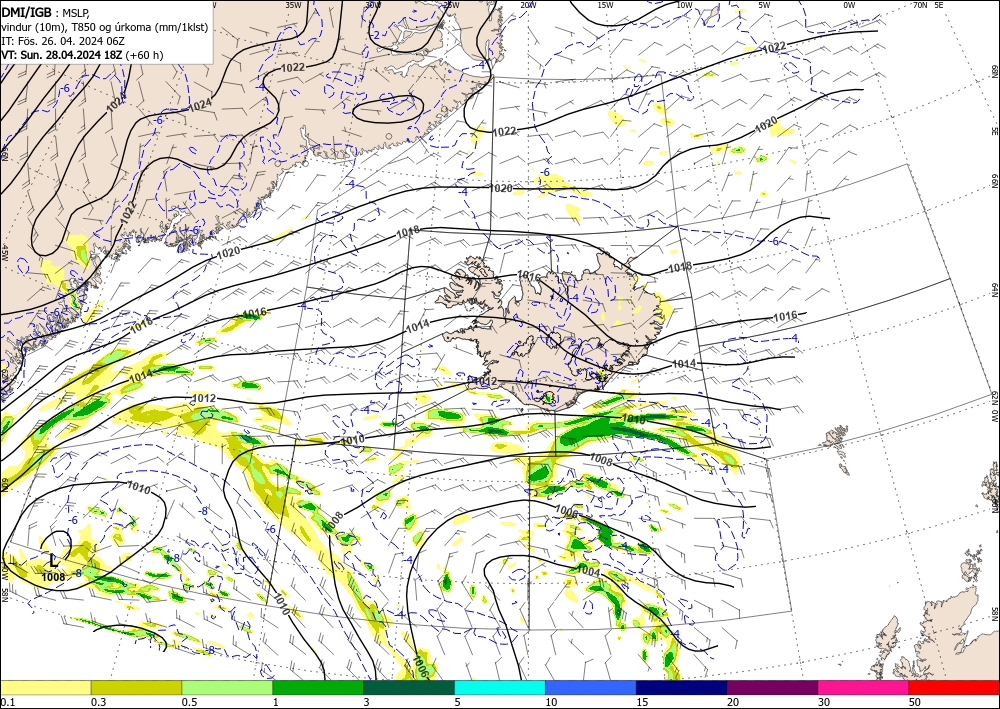Click the "10W" longitude label at top
Viewport: 1000px width, 709px height.
684,4
